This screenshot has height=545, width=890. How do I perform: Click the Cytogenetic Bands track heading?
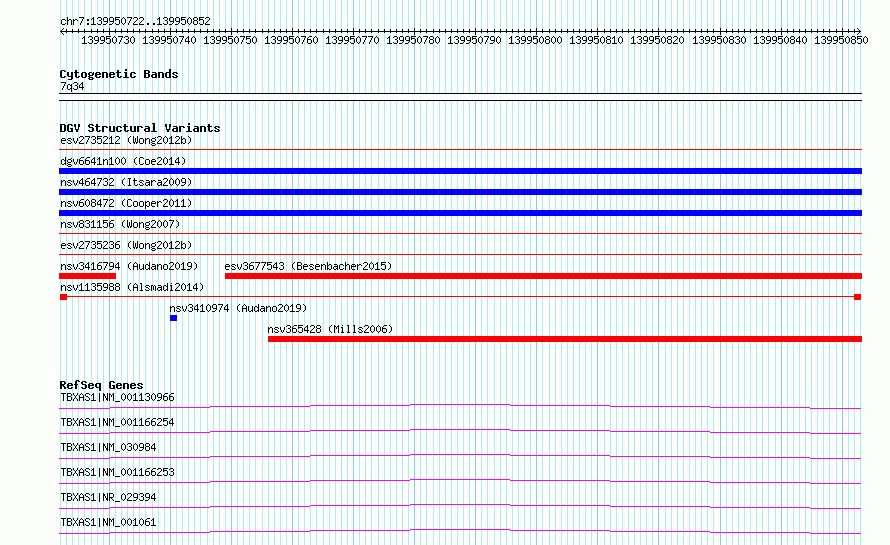pos(119,74)
